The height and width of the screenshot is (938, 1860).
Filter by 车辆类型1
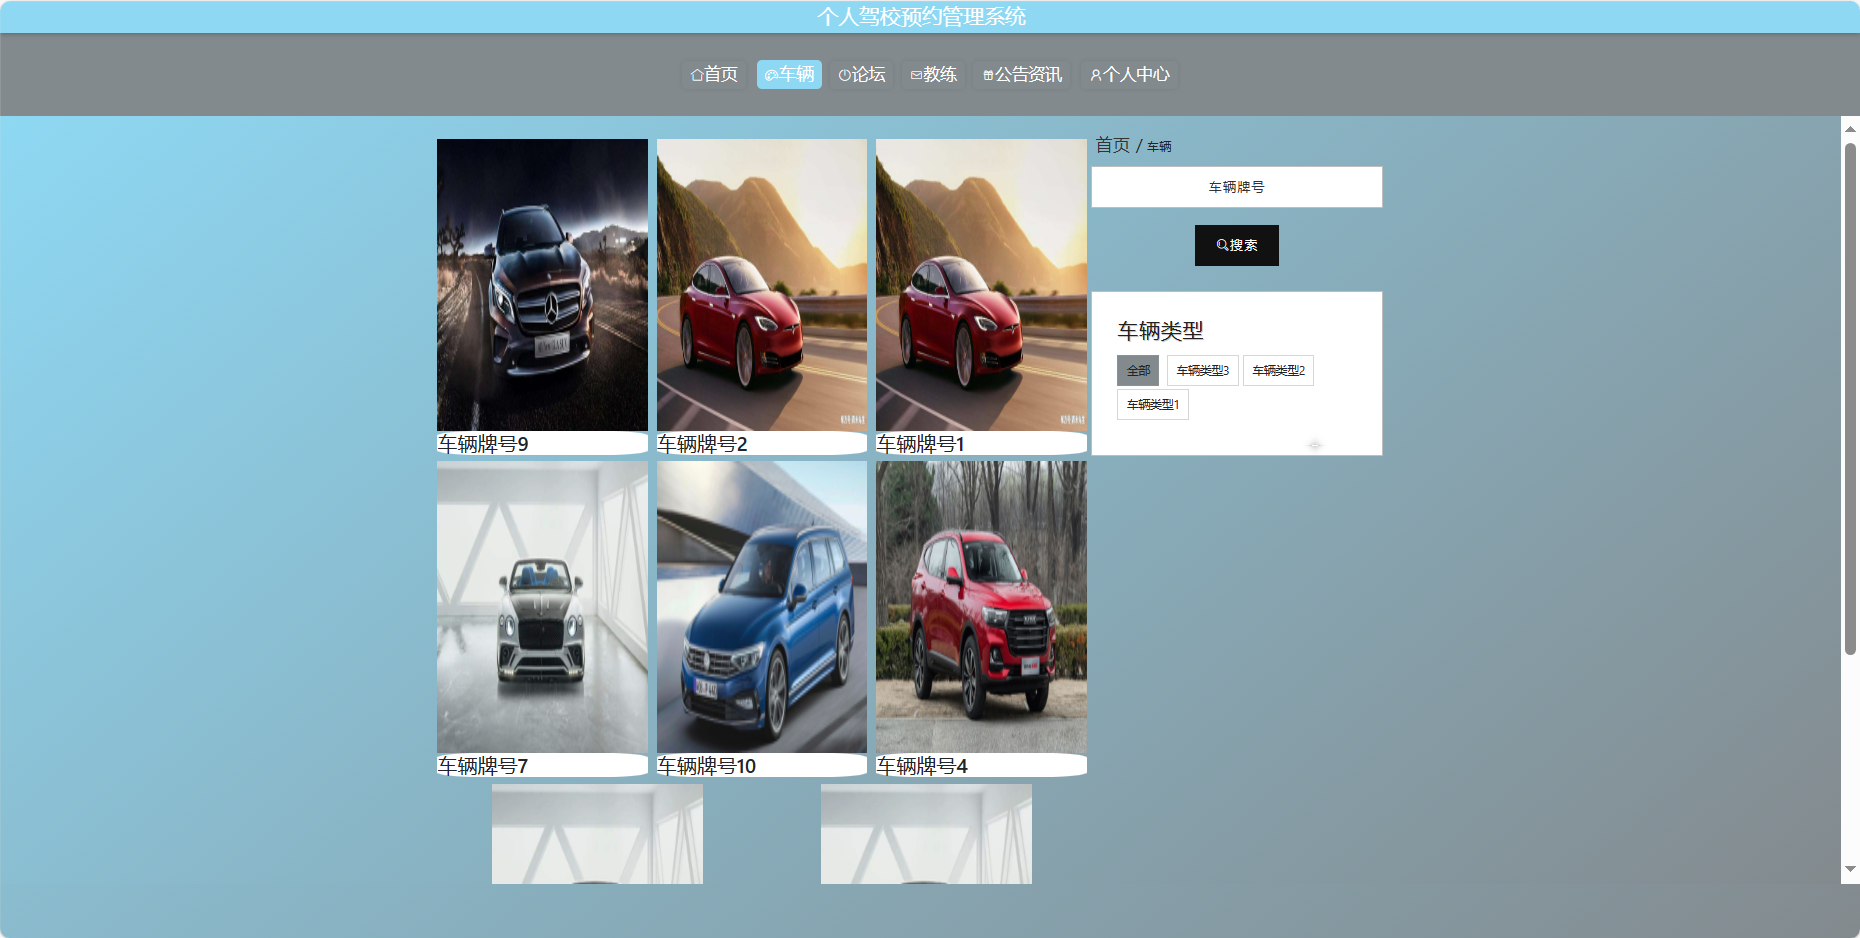tap(1153, 404)
